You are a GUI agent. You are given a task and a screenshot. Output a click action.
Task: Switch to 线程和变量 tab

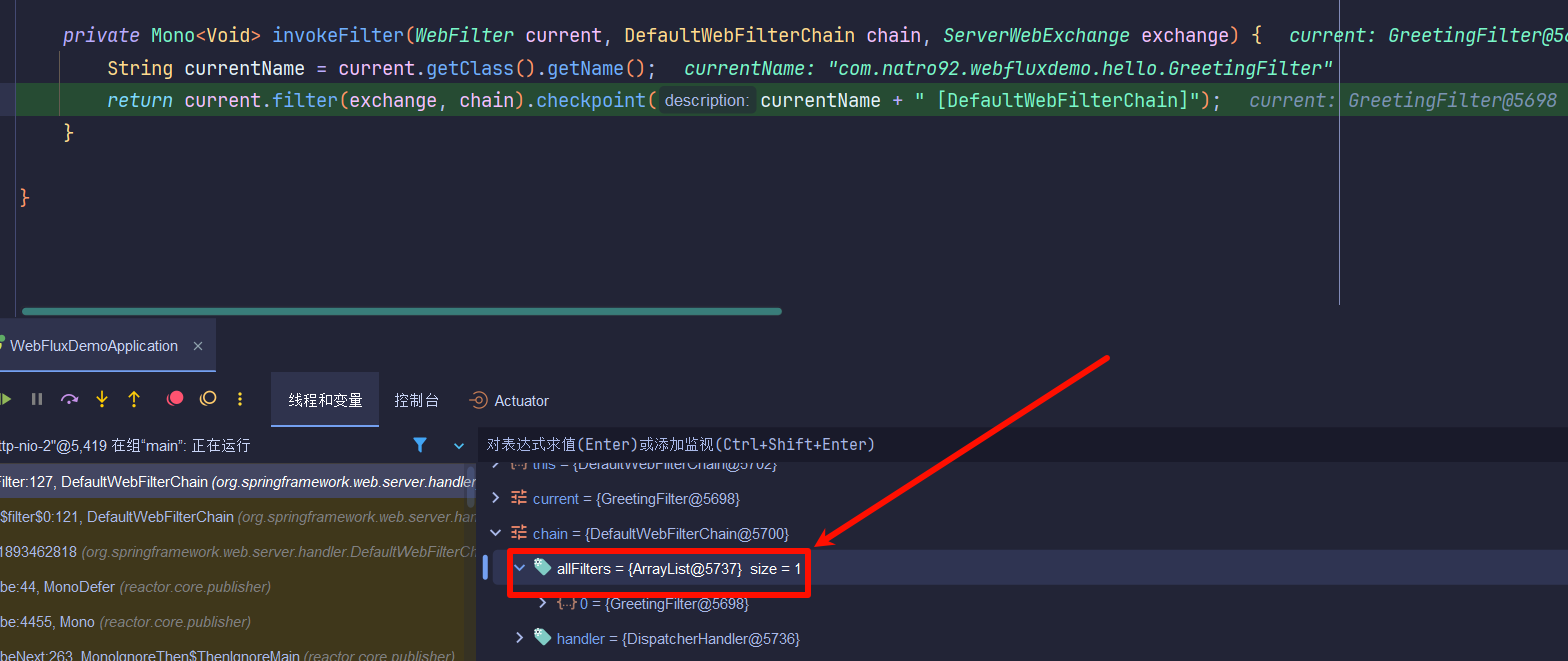[325, 400]
